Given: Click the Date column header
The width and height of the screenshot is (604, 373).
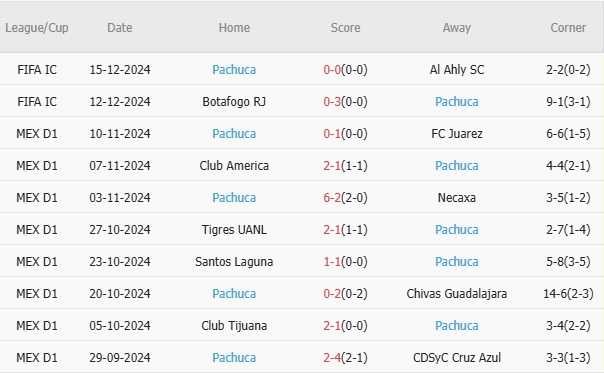Looking at the screenshot, I should pyautogui.click(x=119, y=28).
